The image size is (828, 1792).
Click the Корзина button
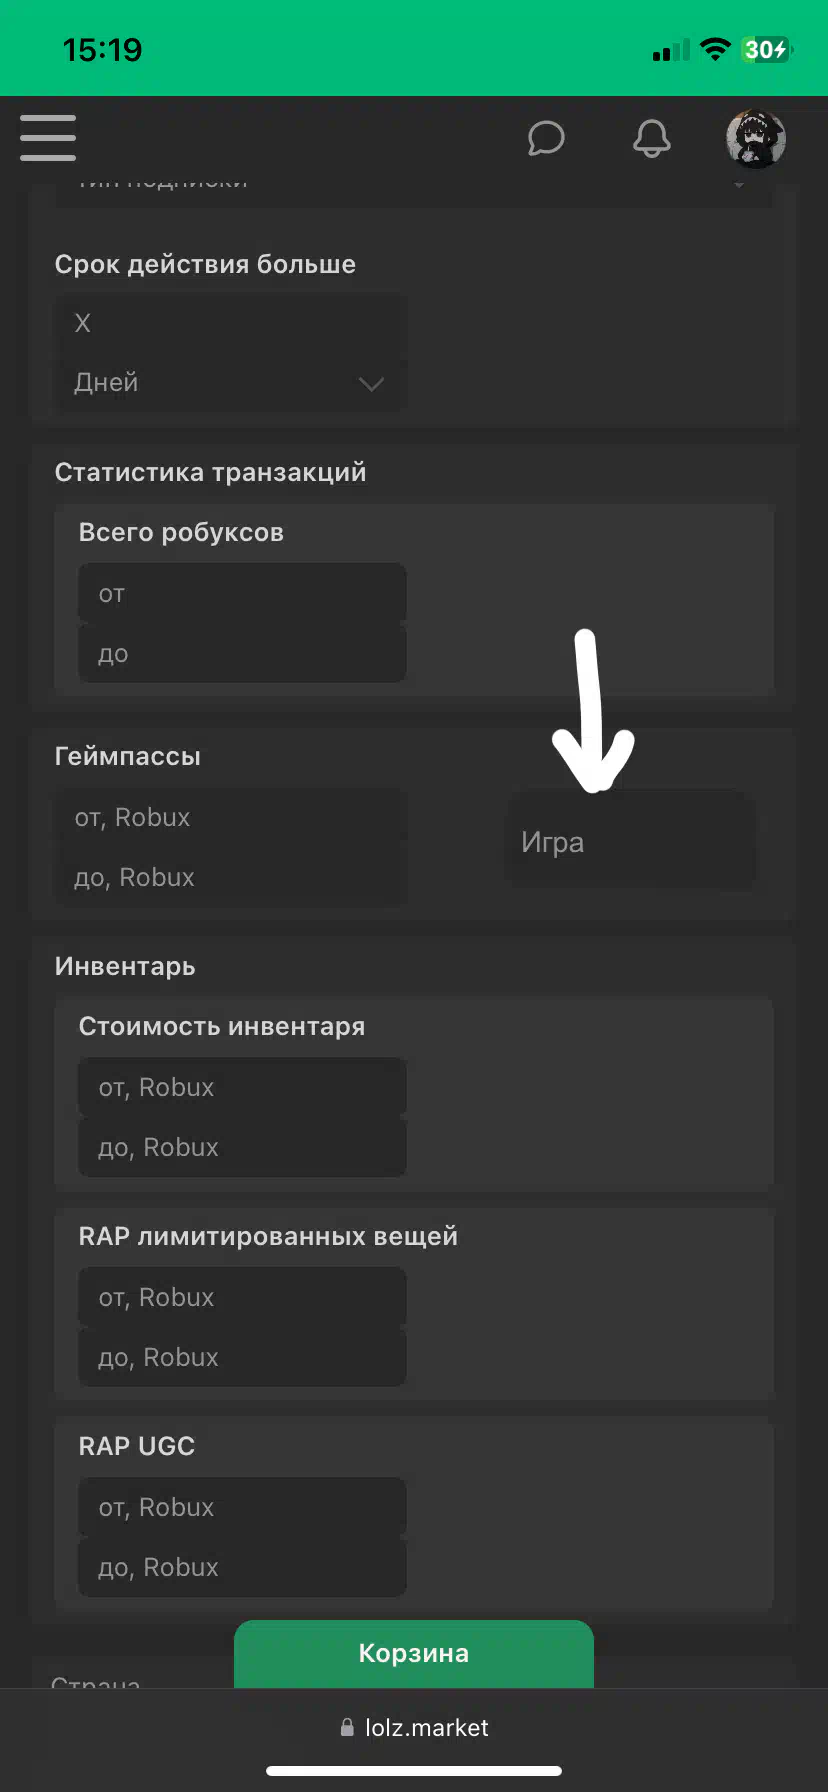(x=414, y=1654)
